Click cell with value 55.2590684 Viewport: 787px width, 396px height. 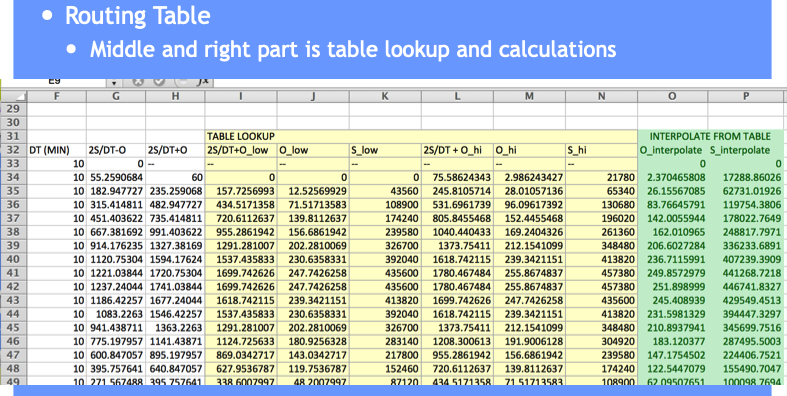[x=116, y=177]
